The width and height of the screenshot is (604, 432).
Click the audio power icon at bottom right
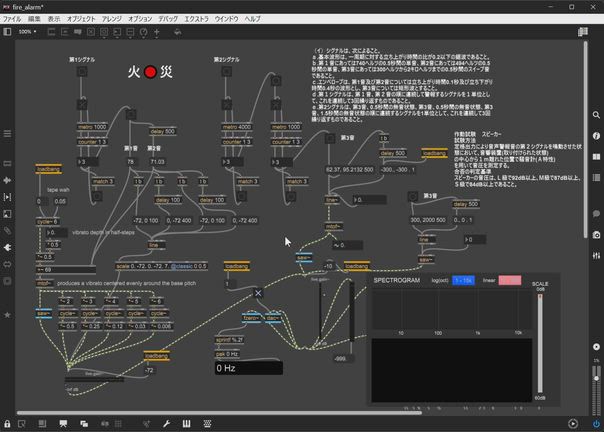click(596, 424)
